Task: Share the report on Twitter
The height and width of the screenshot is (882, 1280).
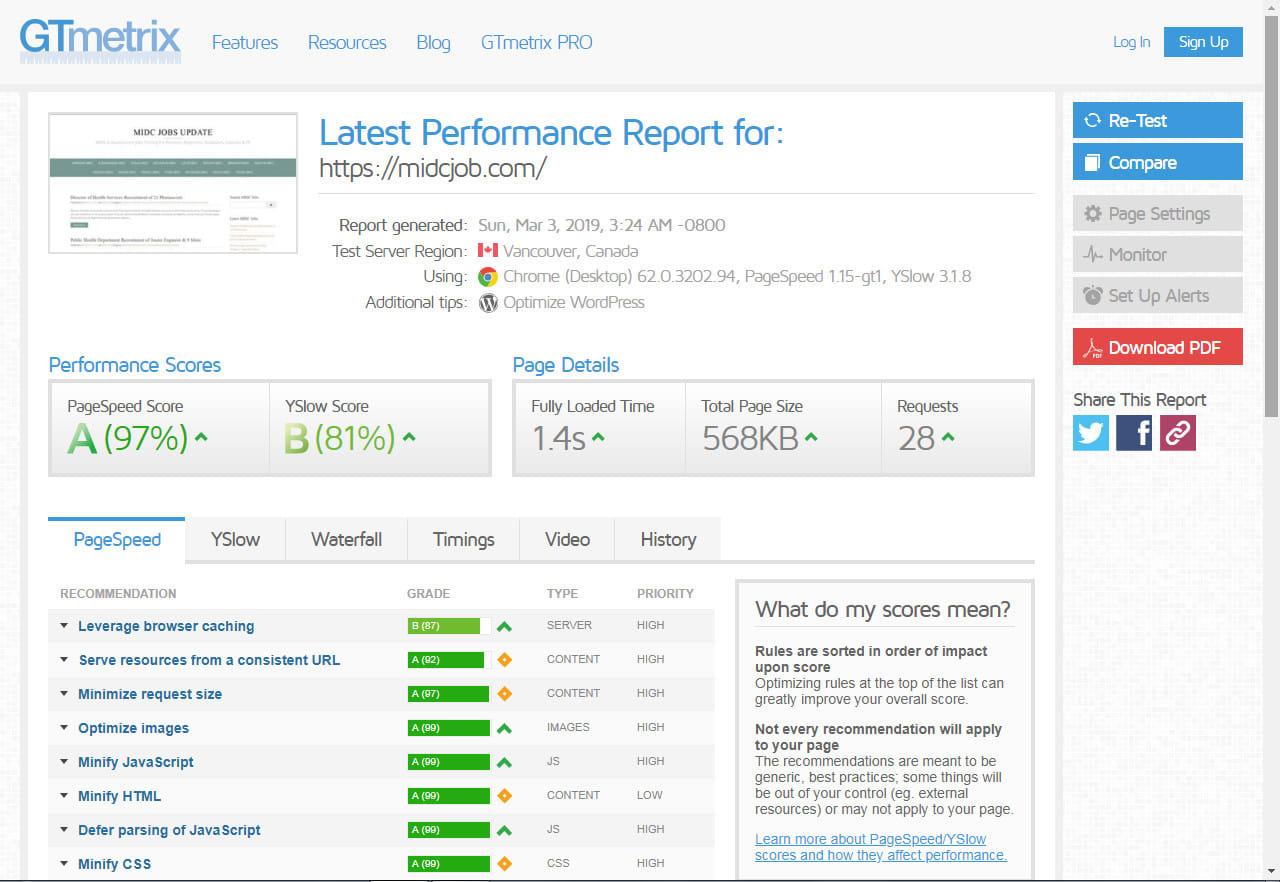Action: click(x=1090, y=432)
